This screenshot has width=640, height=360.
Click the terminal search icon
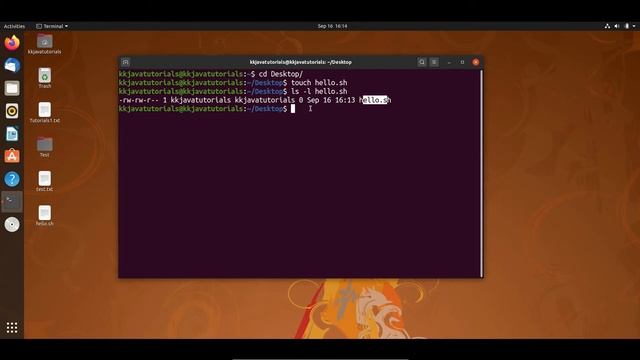[422, 62]
